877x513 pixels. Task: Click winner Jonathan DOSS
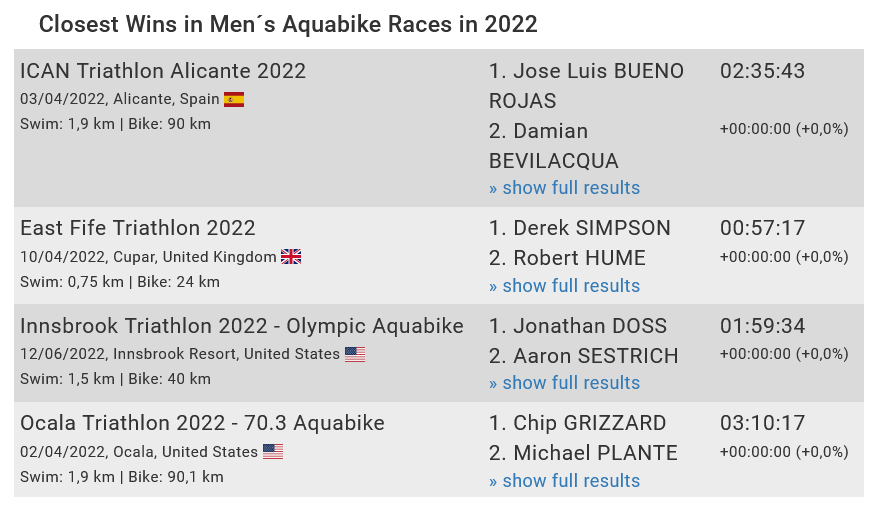(x=578, y=326)
